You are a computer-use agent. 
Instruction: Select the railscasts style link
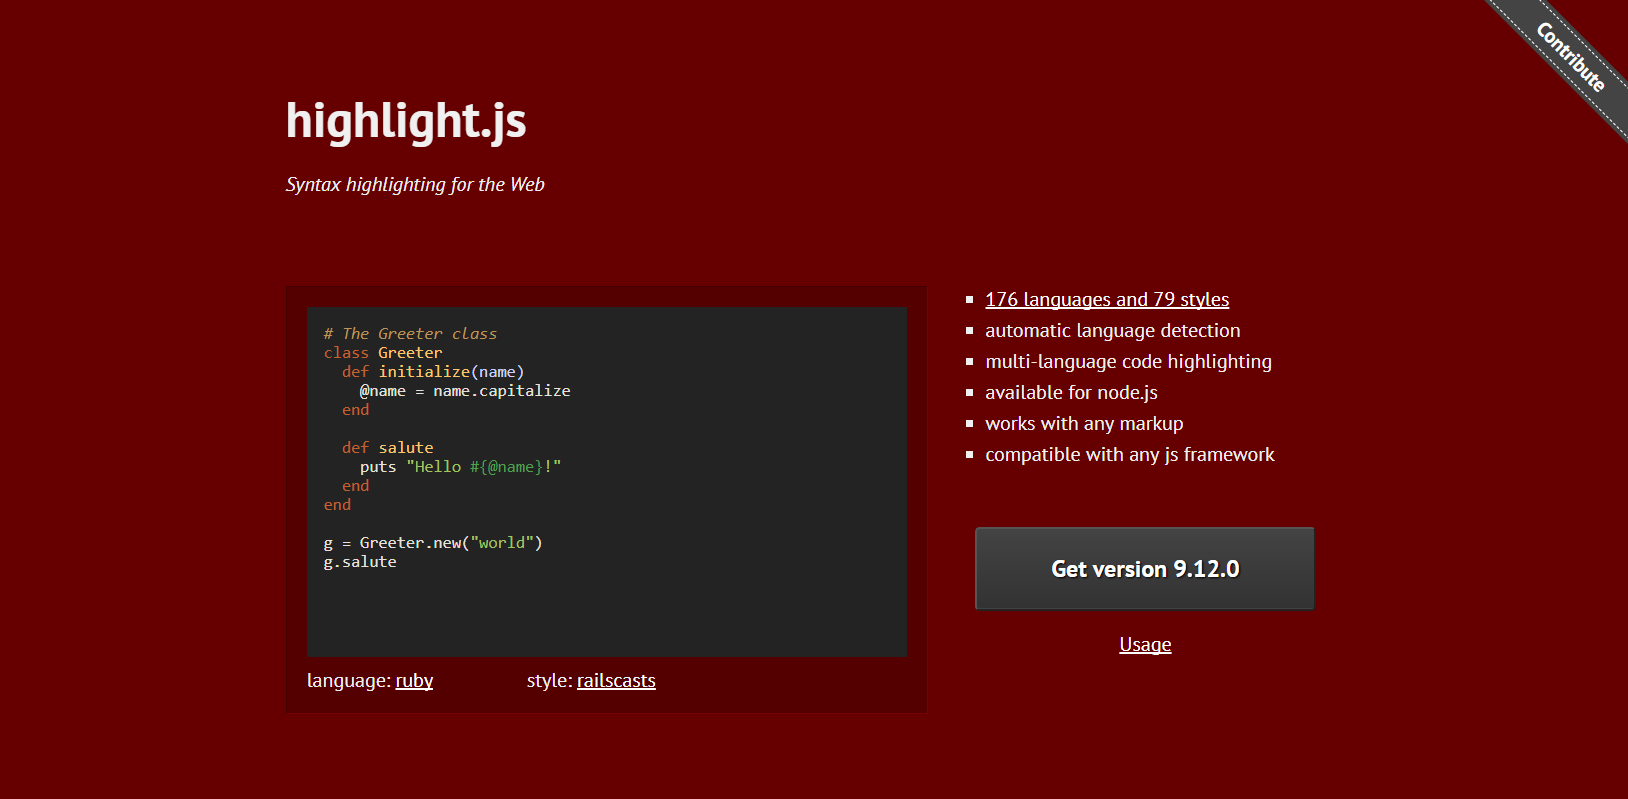pyautogui.click(x=616, y=681)
